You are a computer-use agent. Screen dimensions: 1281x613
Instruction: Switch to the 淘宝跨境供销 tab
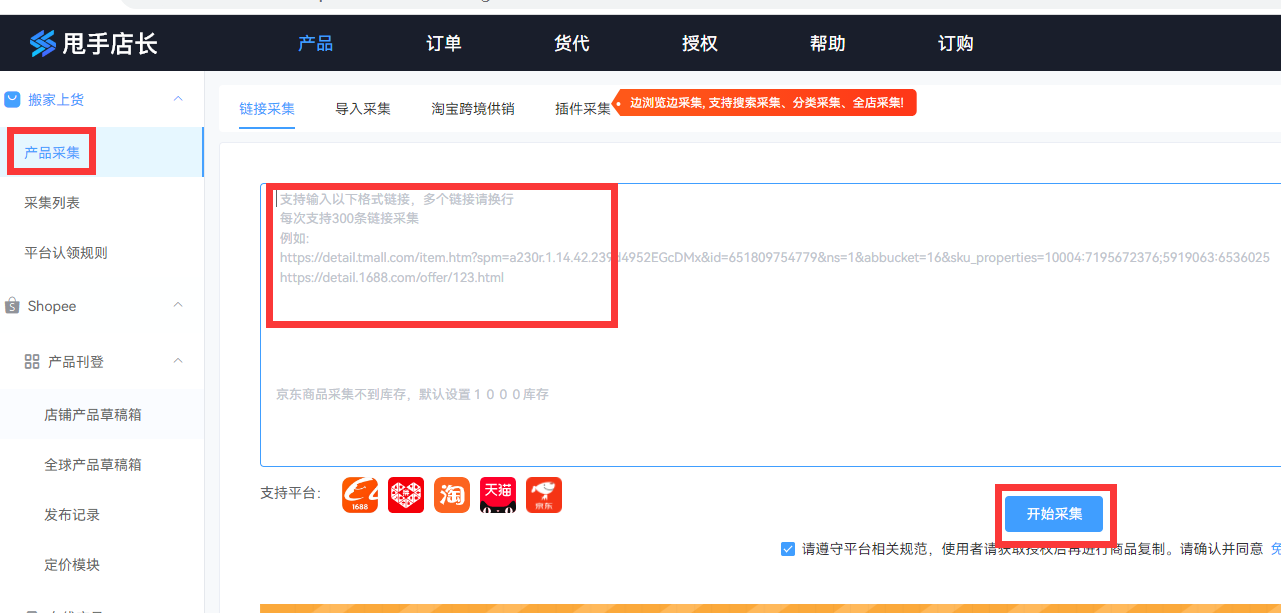click(x=473, y=109)
